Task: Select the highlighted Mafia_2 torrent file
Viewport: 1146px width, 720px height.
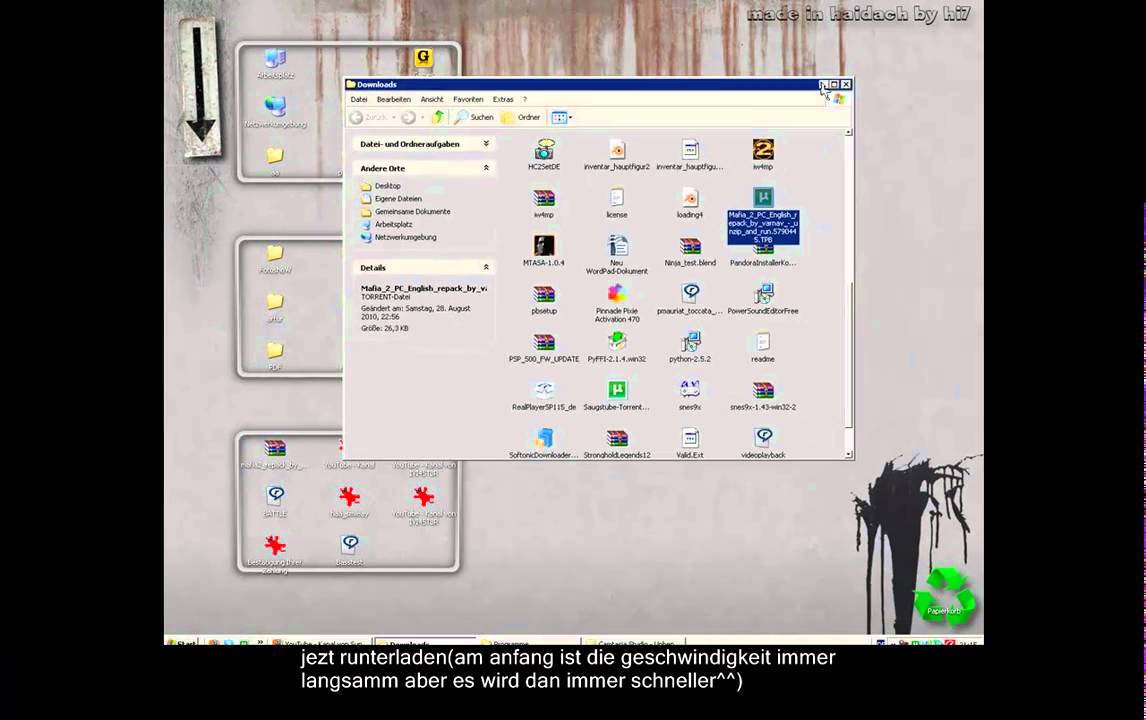Action: (763, 215)
